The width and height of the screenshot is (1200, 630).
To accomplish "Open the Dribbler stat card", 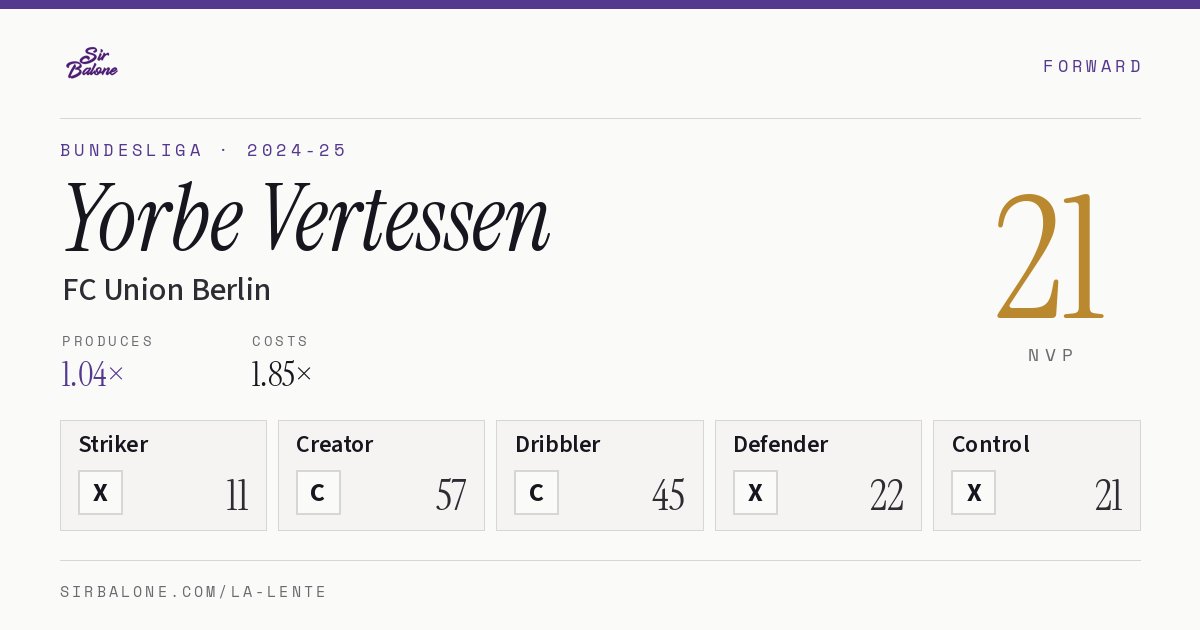I will (x=599, y=475).
